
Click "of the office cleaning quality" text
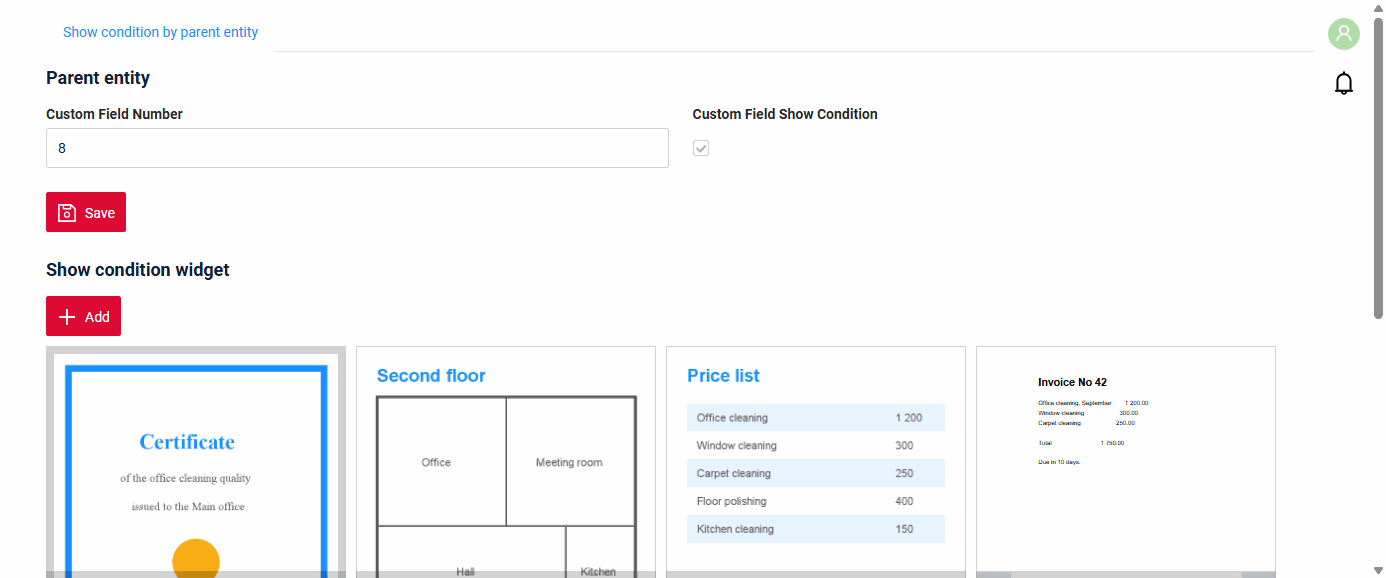point(186,478)
